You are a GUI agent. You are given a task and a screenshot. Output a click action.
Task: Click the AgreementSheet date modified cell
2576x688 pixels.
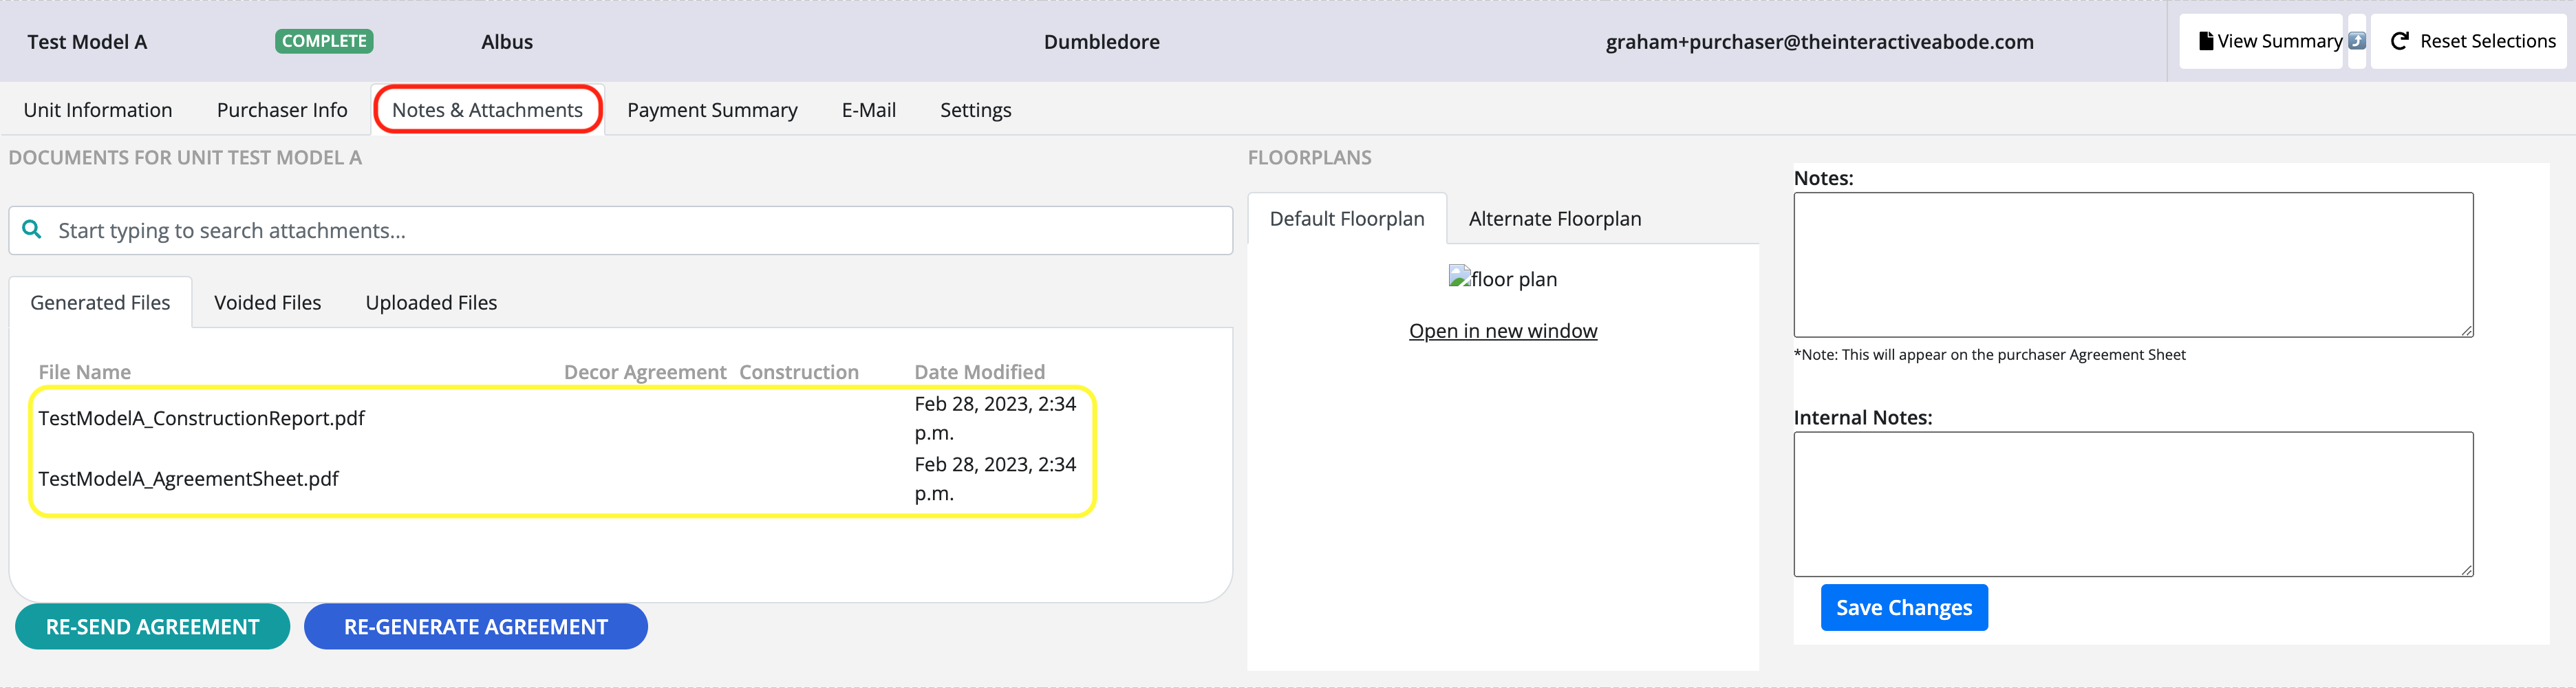click(x=995, y=478)
